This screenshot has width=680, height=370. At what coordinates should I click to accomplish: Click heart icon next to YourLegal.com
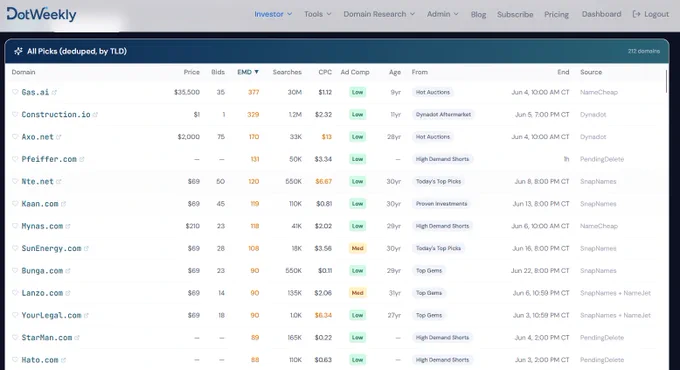point(15,315)
